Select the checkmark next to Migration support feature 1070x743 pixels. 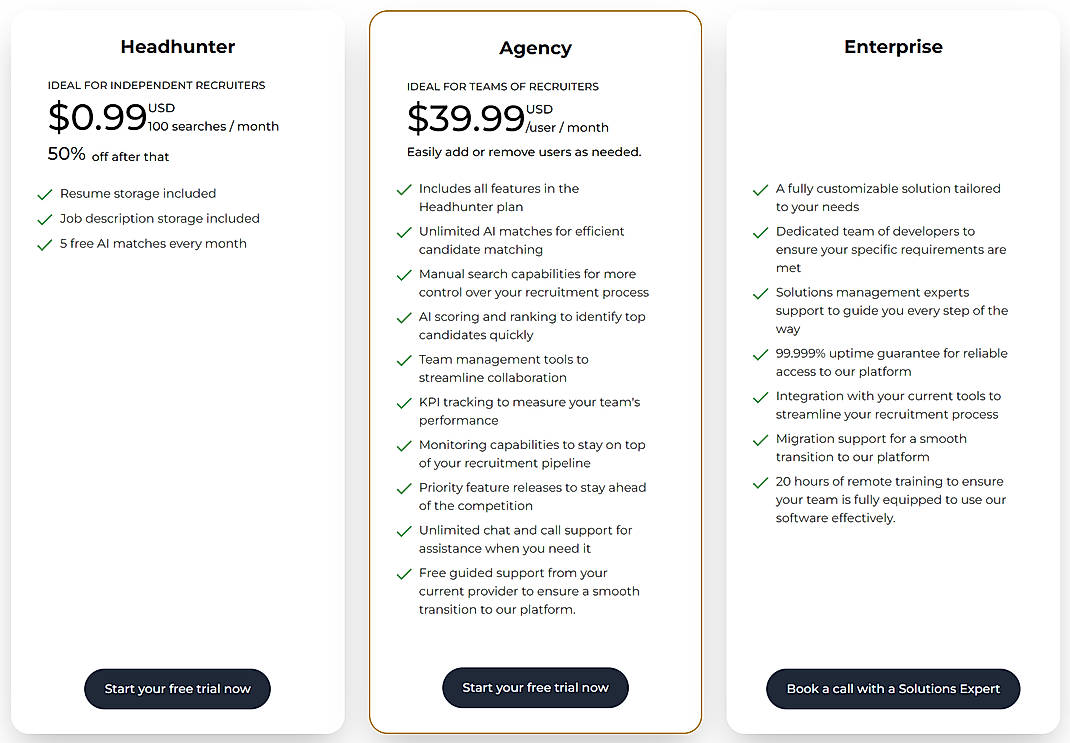(761, 439)
